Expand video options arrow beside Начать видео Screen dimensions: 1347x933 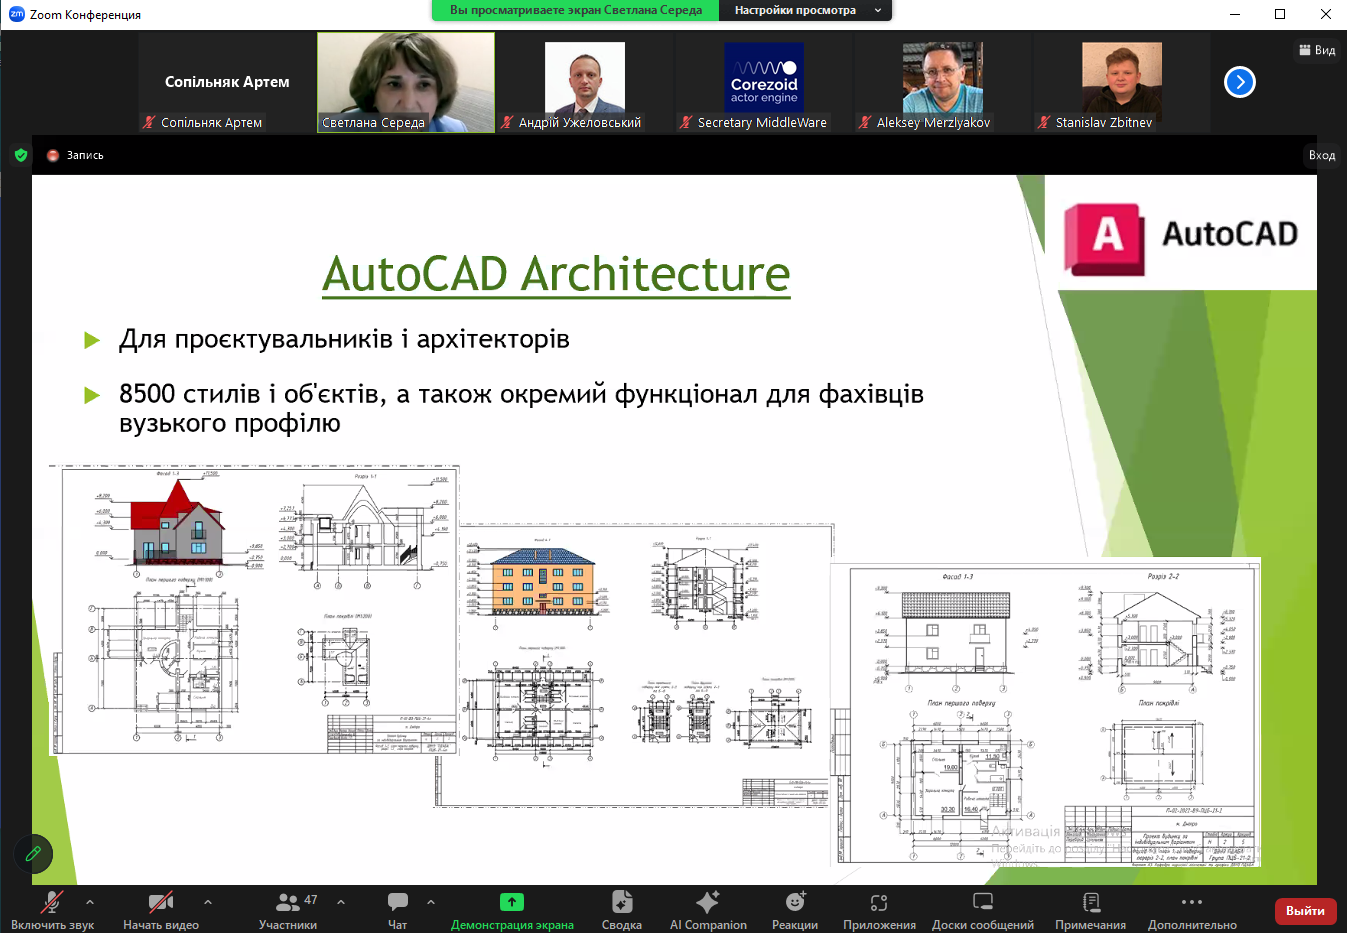point(208,902)
